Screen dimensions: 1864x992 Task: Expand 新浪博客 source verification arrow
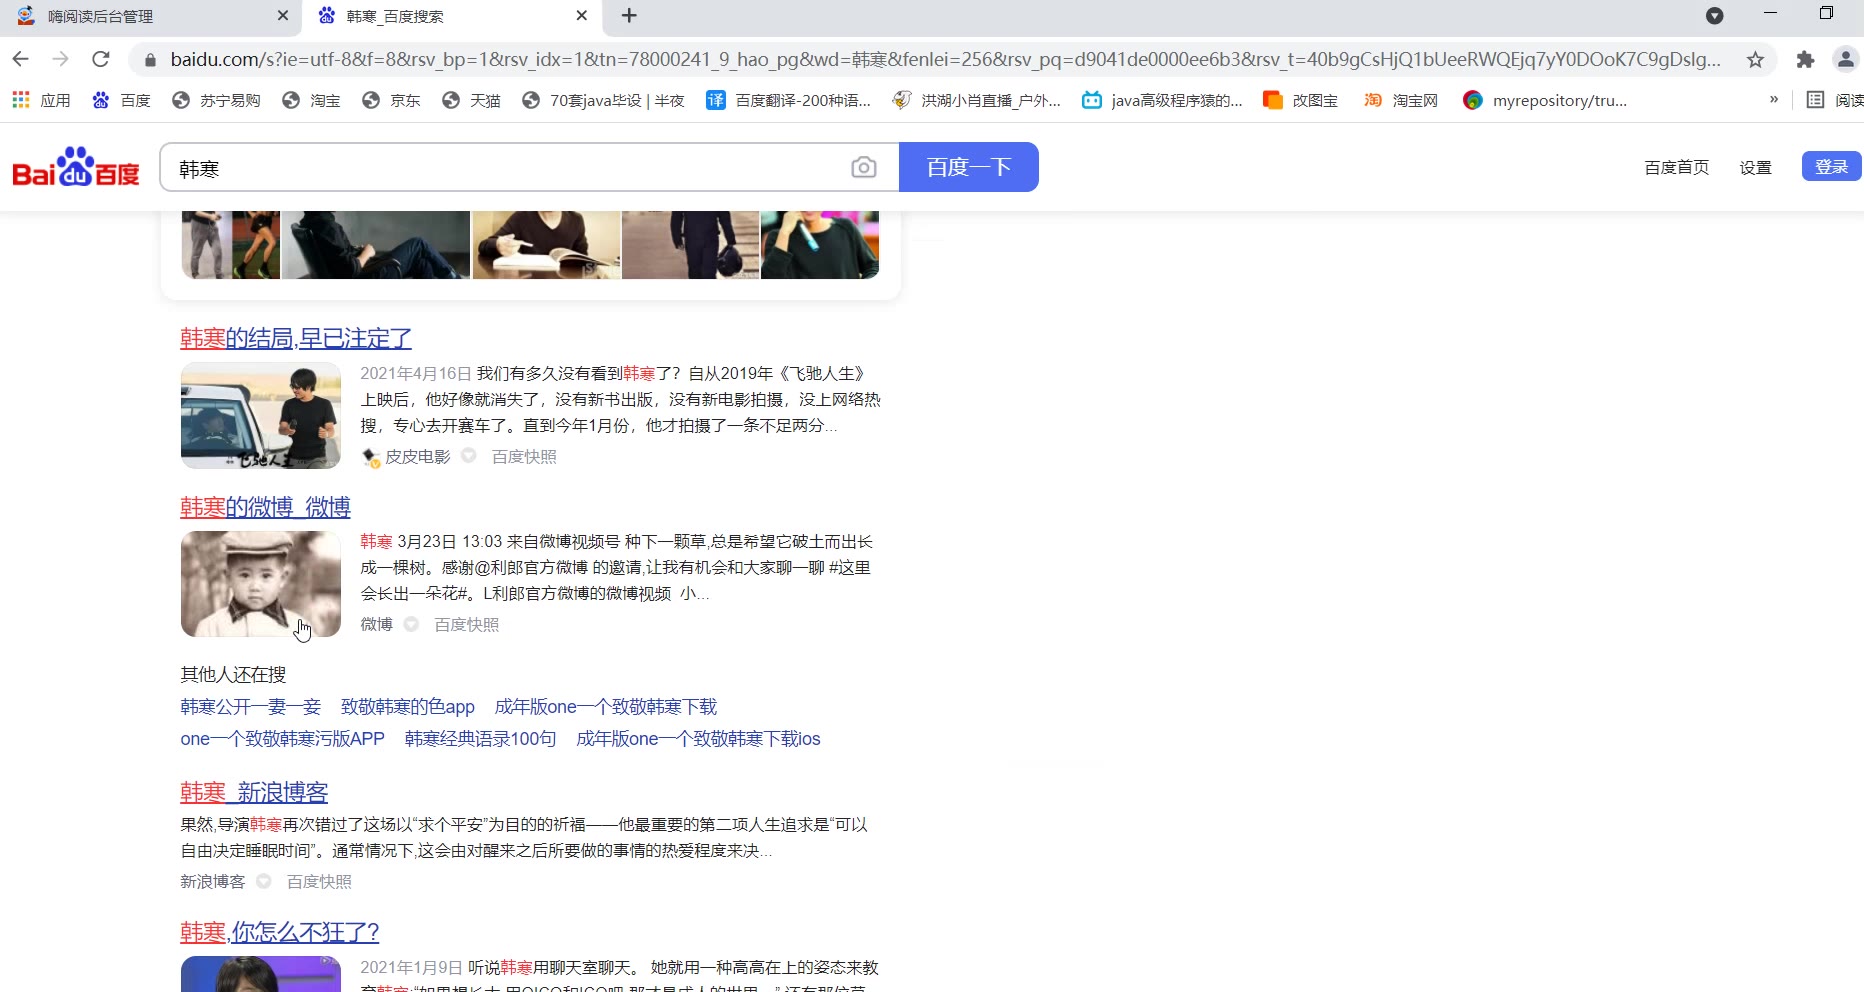pos(264,881)
